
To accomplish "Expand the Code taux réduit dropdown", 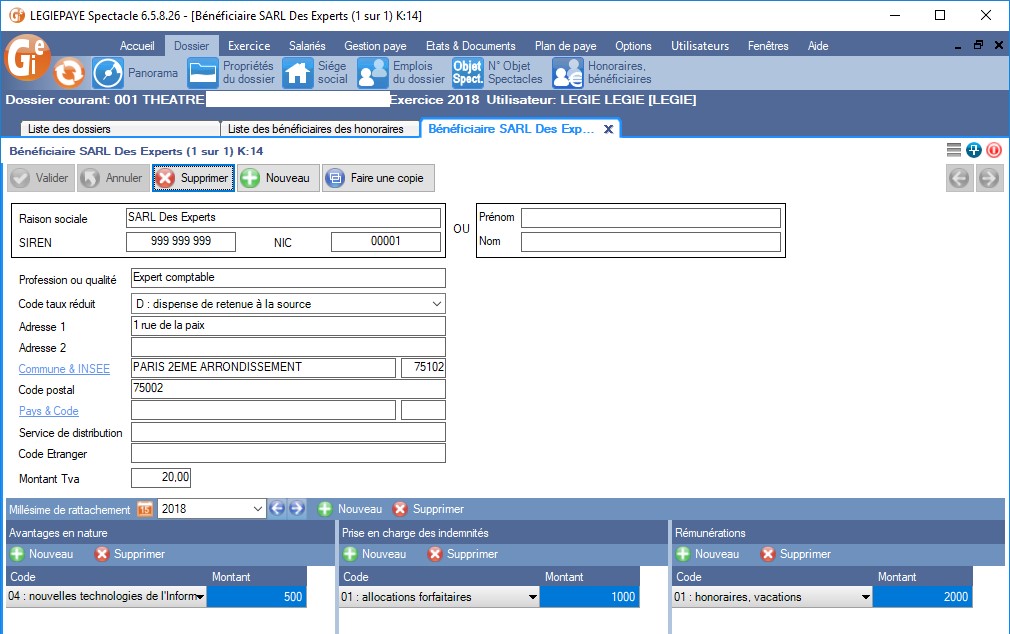I will coord(436,304).
